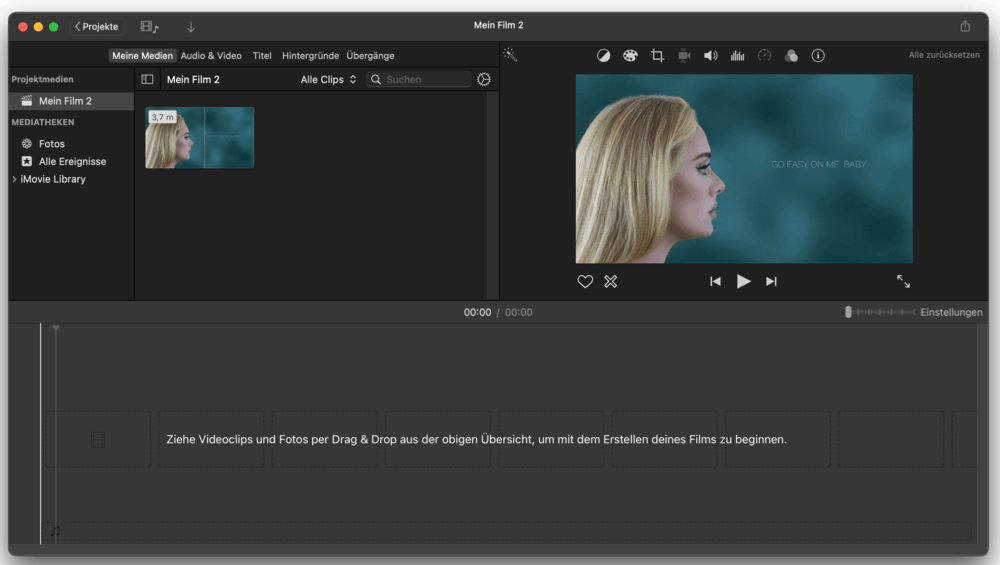The height and width of the screenshot is (565, 1000).
Task: Expand the iMovie Library tree item
Action: 14,179
